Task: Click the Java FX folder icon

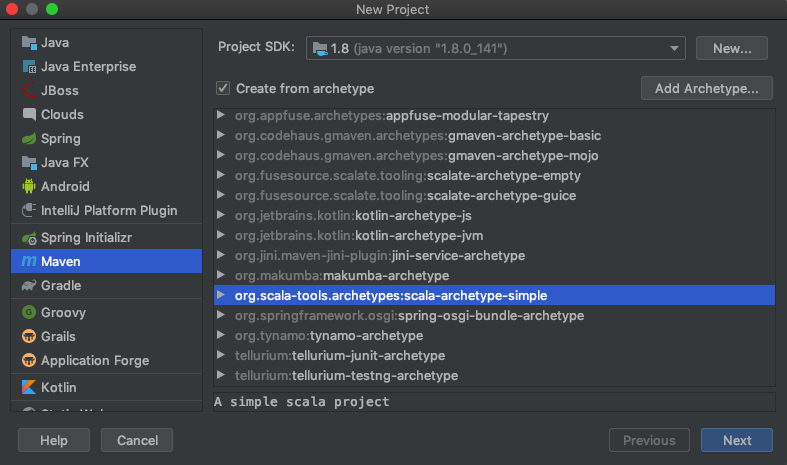Action: tap(29, 163)
